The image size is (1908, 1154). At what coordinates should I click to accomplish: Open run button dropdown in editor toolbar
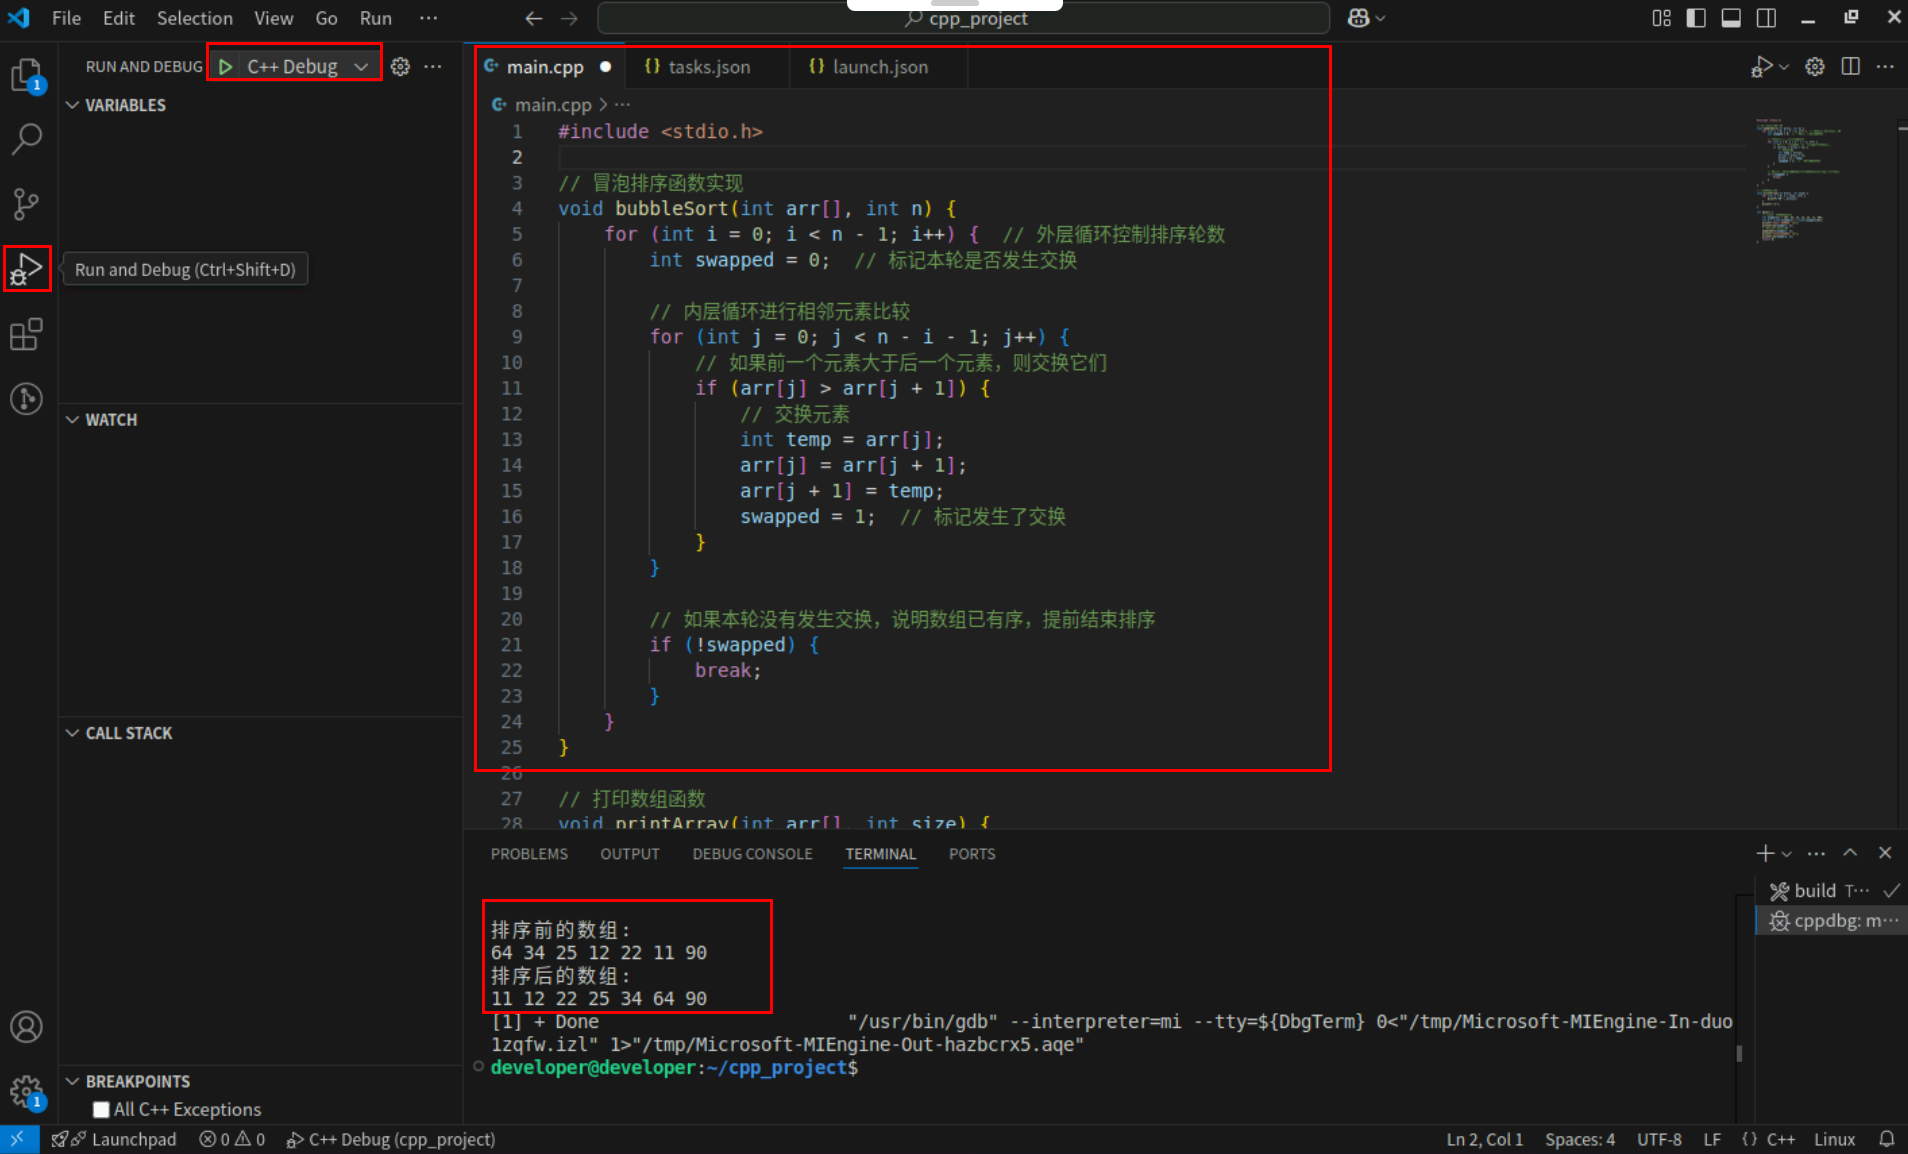point(1784,66)
